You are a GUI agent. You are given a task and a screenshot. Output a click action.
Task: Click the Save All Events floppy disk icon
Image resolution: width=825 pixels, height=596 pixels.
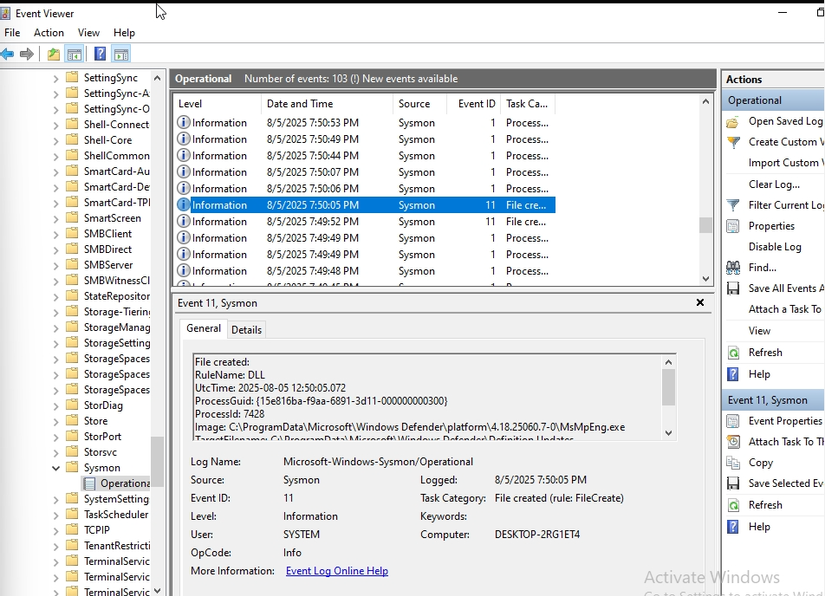[733, 288]
